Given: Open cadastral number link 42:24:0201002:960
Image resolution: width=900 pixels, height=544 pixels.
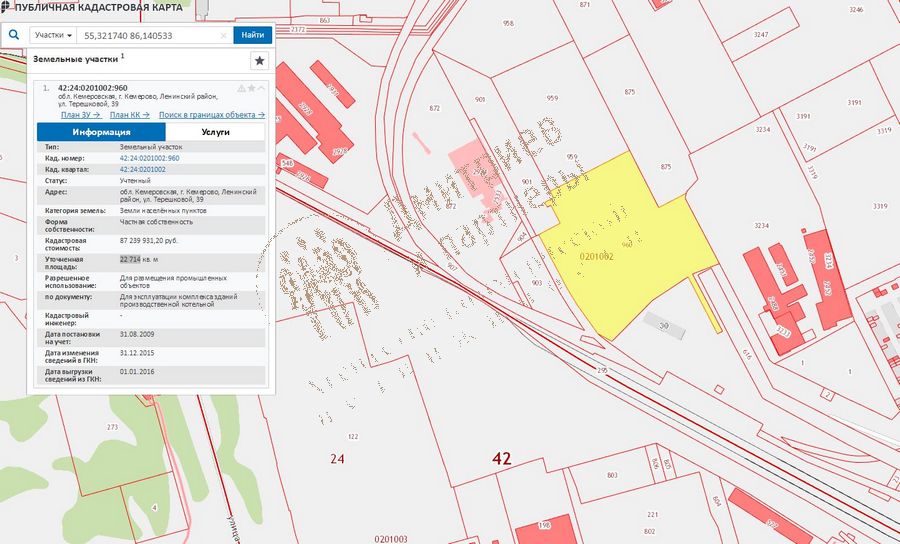Looking at the screenshot, I should coord(149,158).
